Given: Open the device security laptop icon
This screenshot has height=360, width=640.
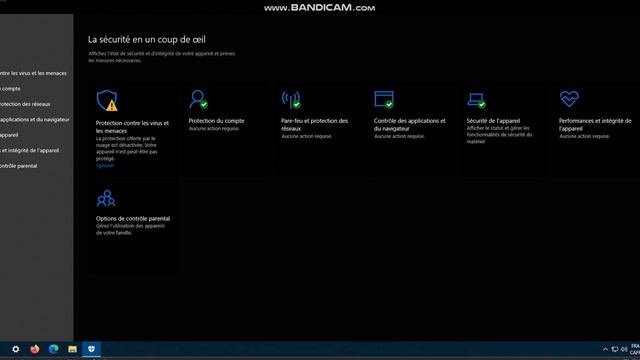Looking at the screenshot, I should (x=476, y=100).
